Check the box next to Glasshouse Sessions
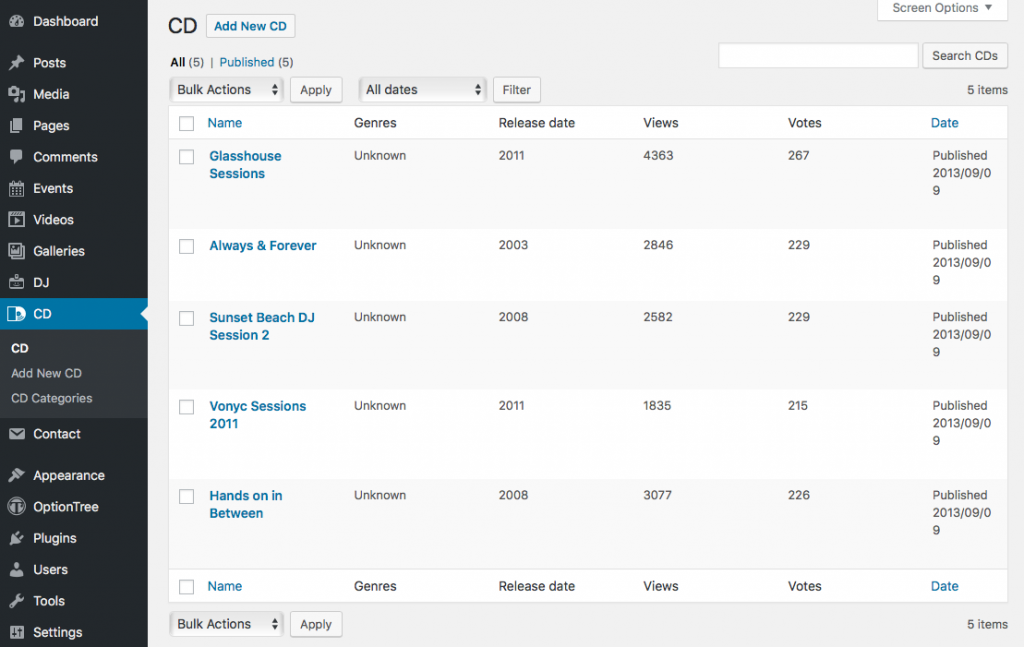Viewport: 1024px width, 647px height. [x=186, y=156]
